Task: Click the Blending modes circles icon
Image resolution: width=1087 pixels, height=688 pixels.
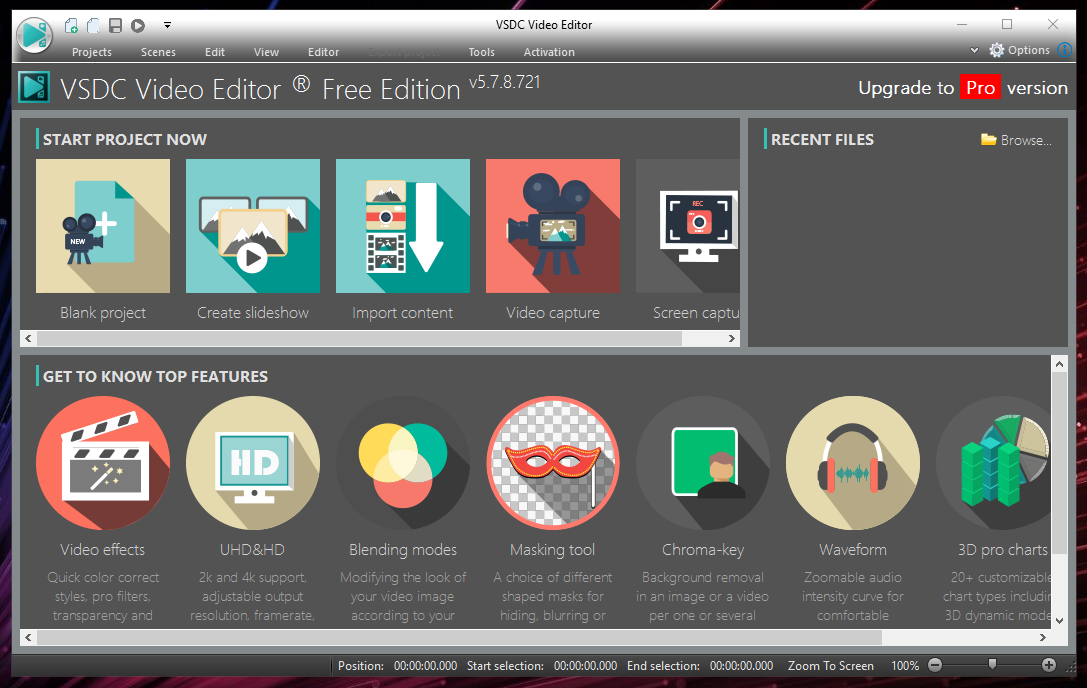Action: pyautogui.click(x=403, y=463)
